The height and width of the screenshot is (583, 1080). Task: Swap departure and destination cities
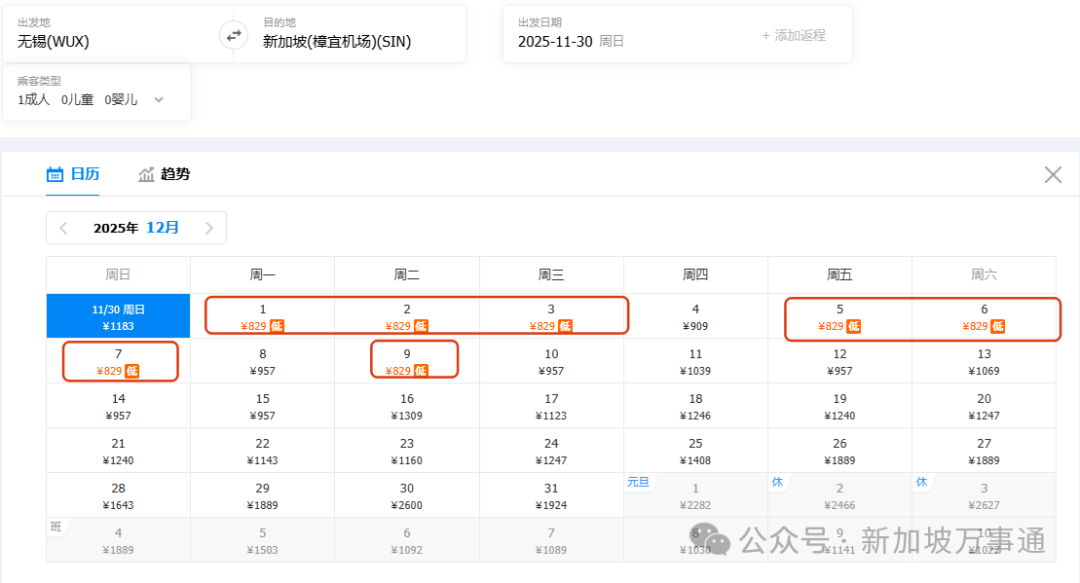point(234,34)
